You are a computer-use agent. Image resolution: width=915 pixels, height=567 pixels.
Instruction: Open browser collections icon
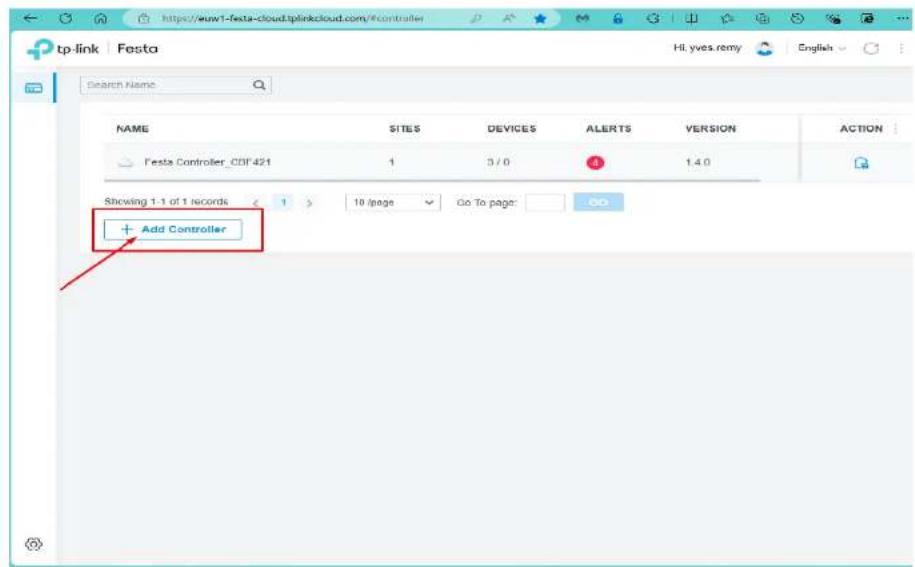click(762, 19)
